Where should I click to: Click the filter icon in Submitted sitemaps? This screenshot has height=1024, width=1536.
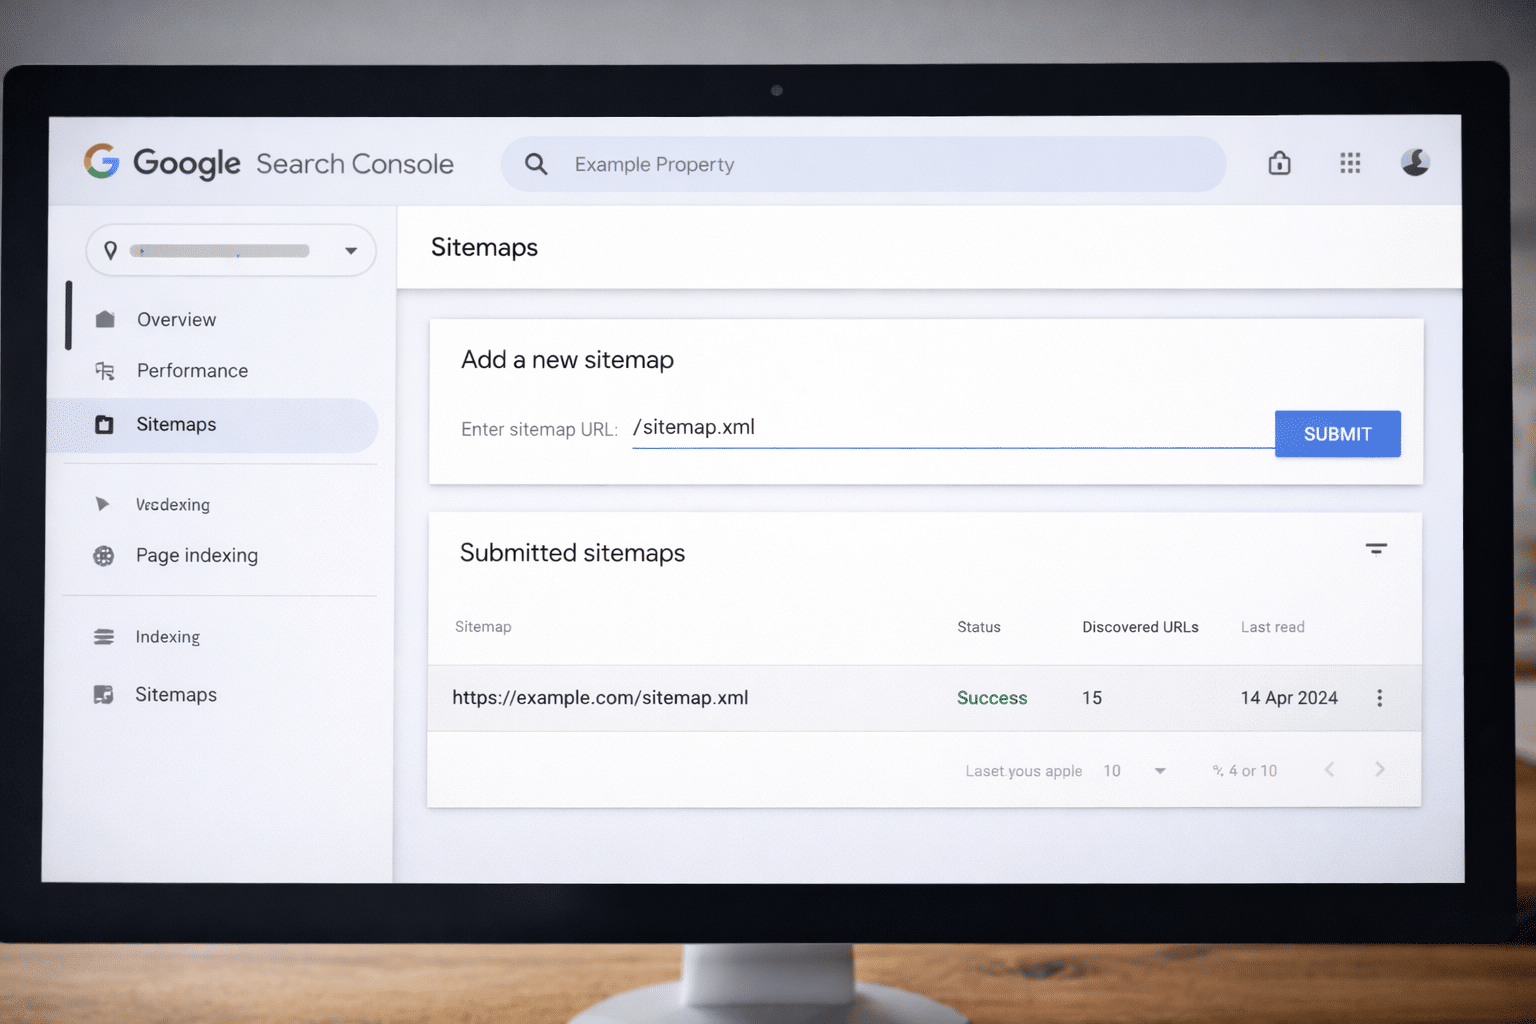click(x=1376, y=549)
